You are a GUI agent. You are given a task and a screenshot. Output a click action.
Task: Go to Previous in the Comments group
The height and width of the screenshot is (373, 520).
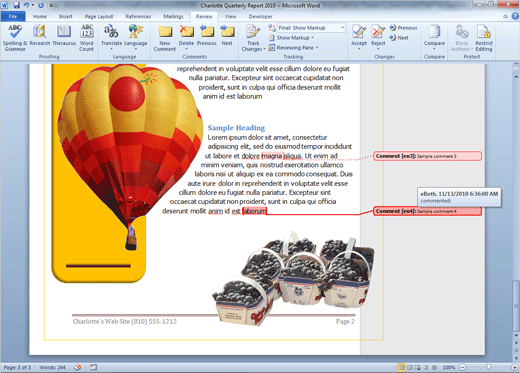coord(207,35)
